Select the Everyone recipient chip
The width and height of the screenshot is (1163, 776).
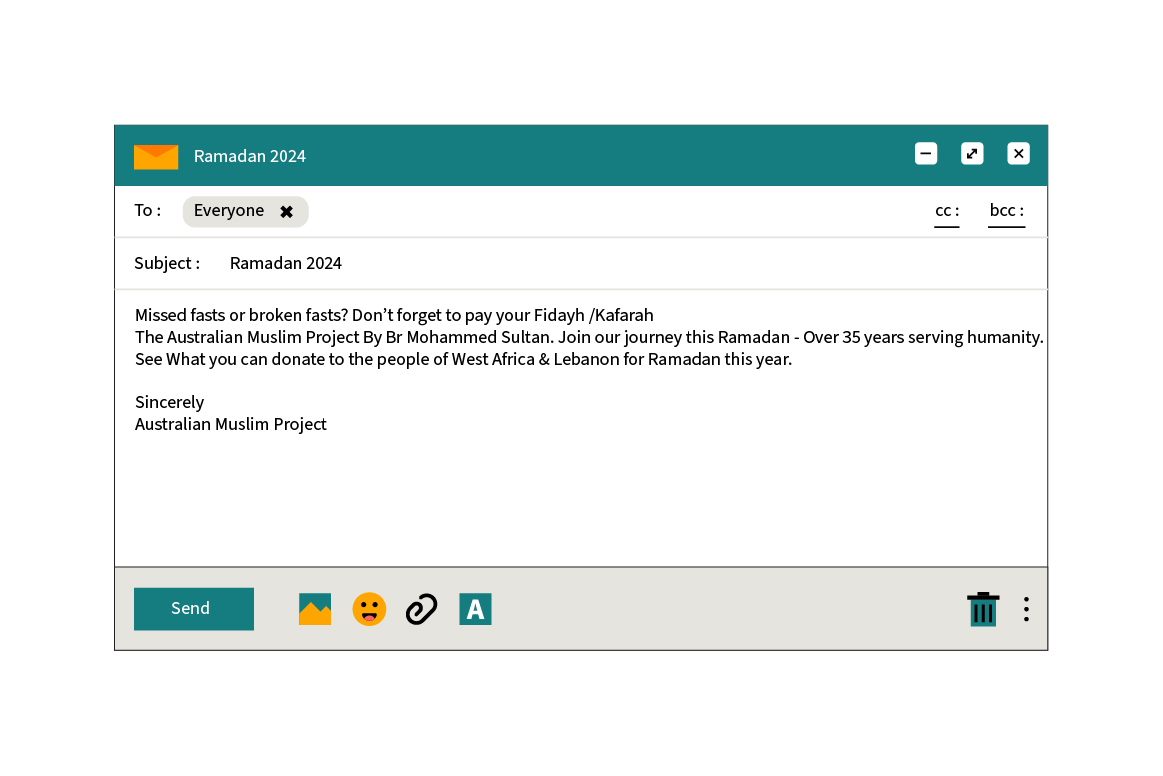(x=229, y=211)
